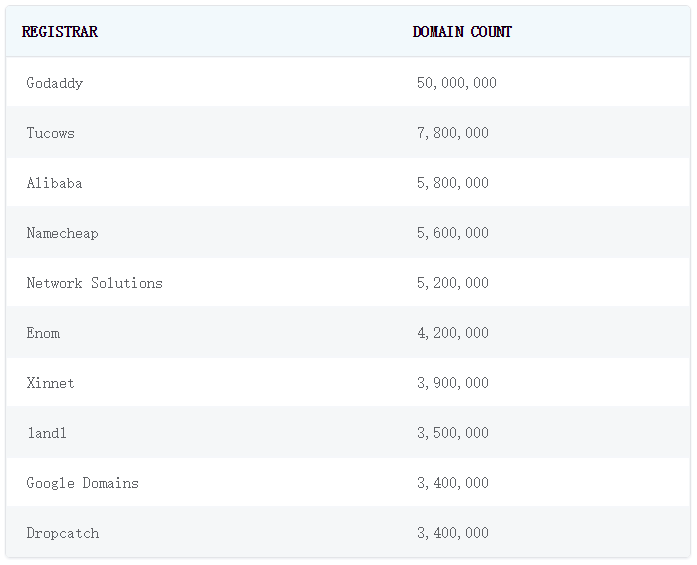Click the 5,600,000 domain count value
697x565 pixels.
pyautogui.click(x=452, y=233)
